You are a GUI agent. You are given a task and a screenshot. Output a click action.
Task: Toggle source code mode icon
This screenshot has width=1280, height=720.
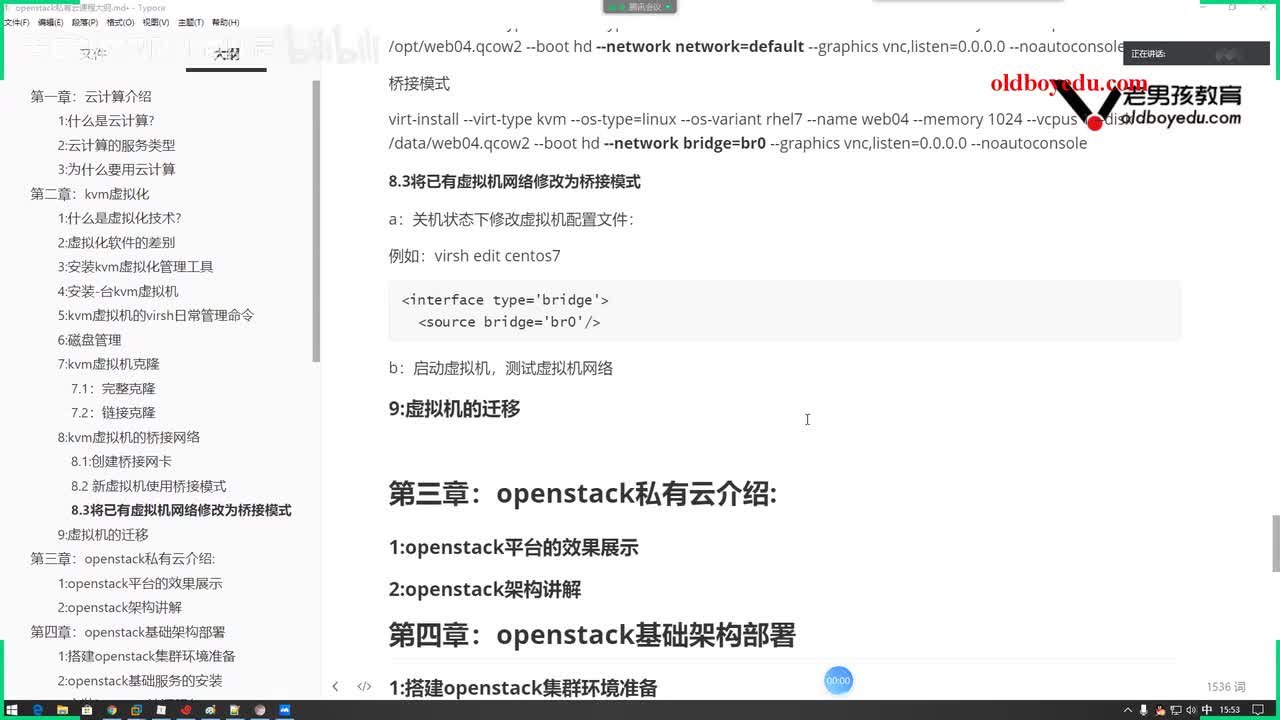click(364, 686)
